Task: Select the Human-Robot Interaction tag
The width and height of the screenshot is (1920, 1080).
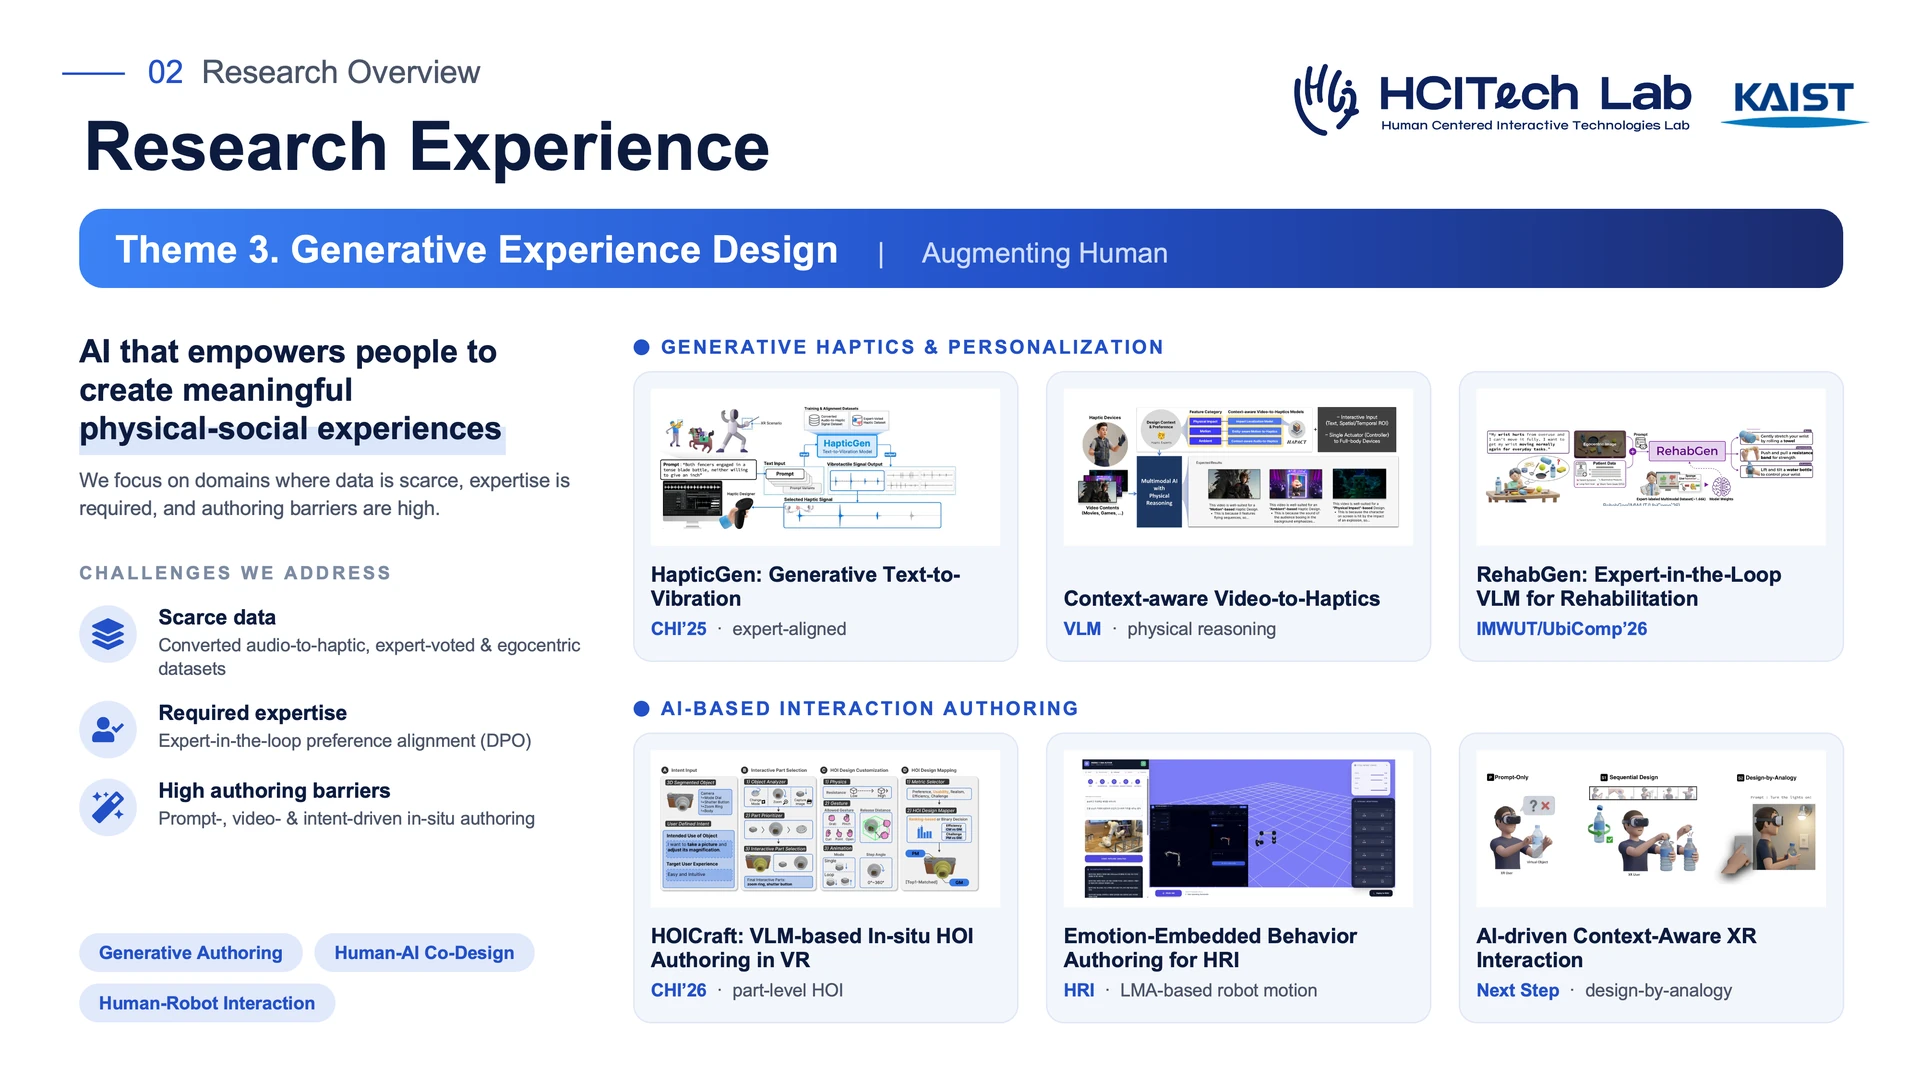Action: point(207,1003)
